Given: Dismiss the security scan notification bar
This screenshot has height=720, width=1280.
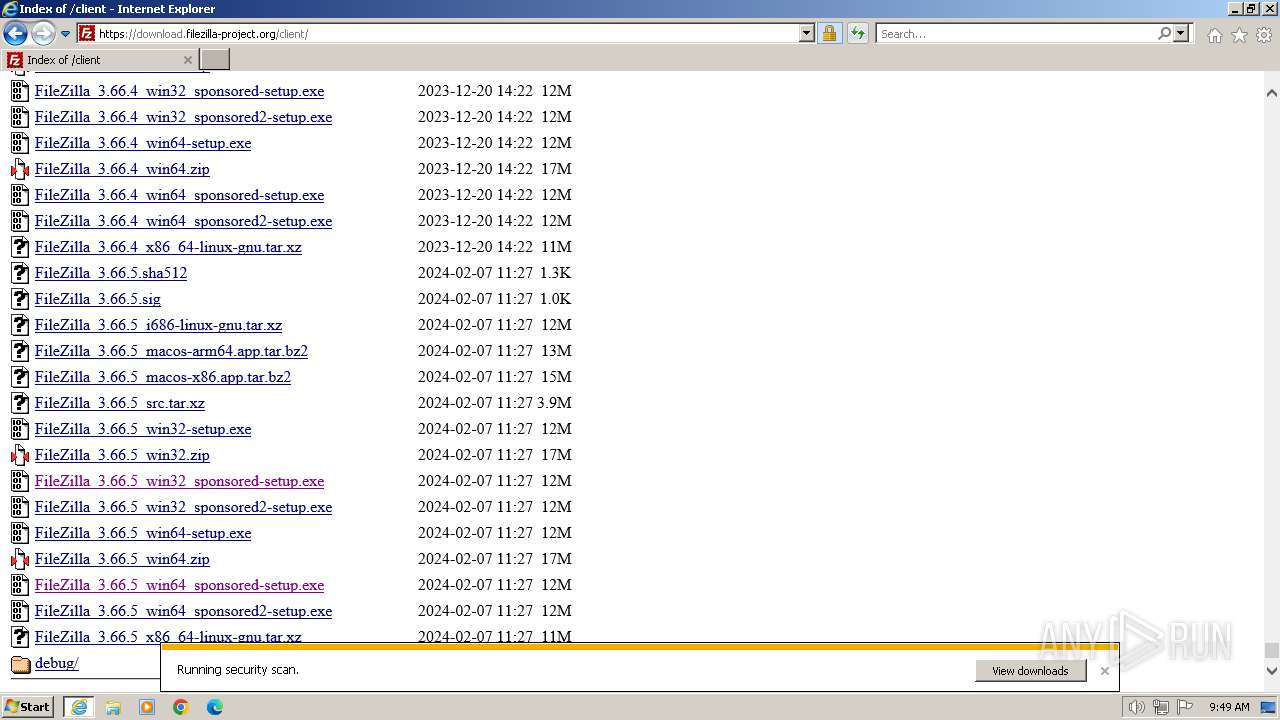Looking at the screenshot, I should pos(1104,671).
